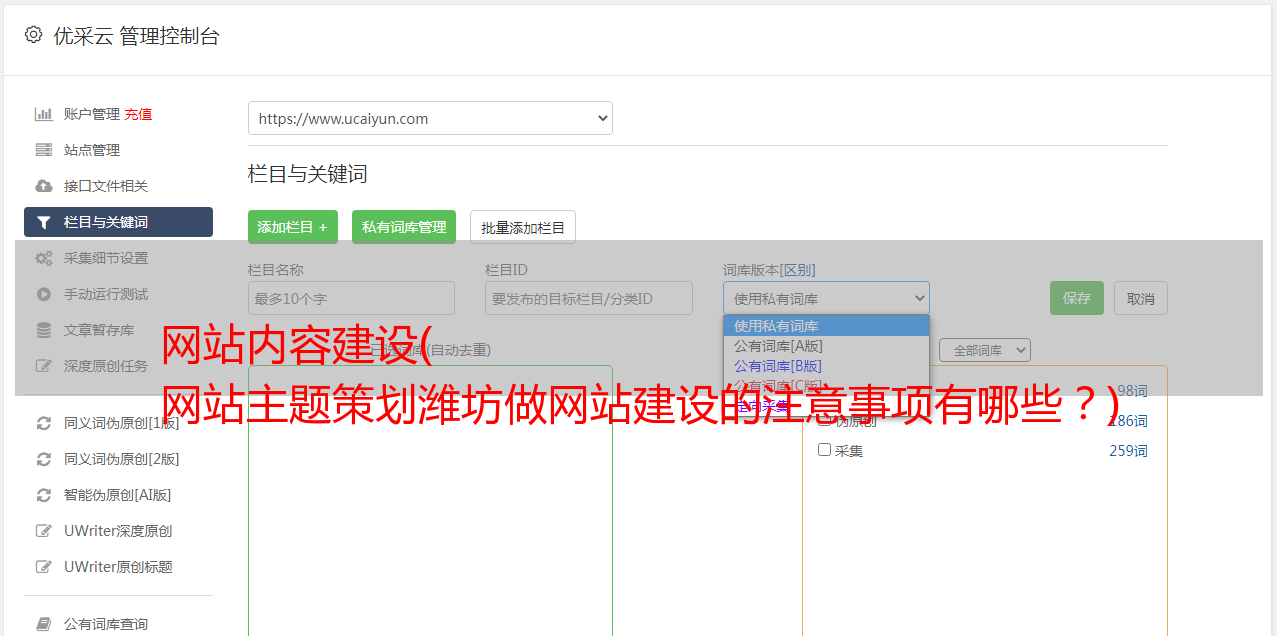
Task: Click the refresh icon for 智能伪原创[AI版]
Action: 44,495
